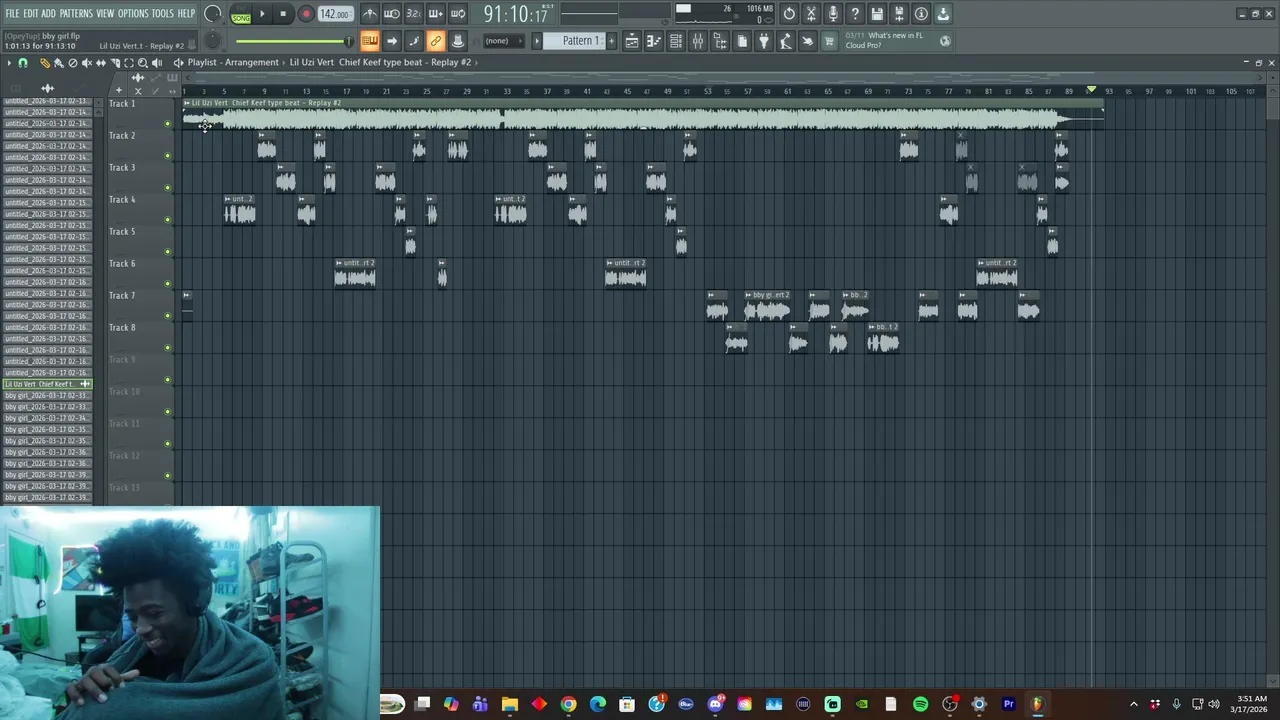Screen dimensions: 1280x720
Task: Mute Track 1 green light
Action: [167, 124]
